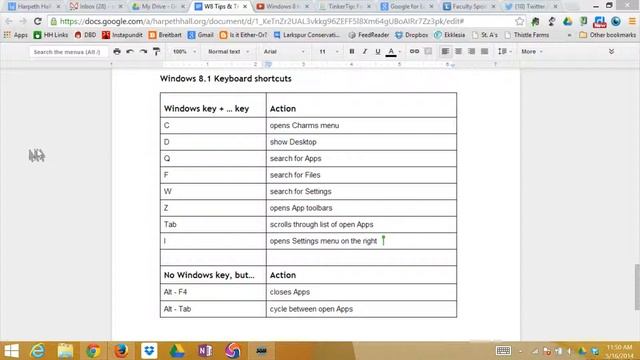Open the font size 11 dropdown
The image size is (640, 360).
pyautogui.click(x=329, y=51)
